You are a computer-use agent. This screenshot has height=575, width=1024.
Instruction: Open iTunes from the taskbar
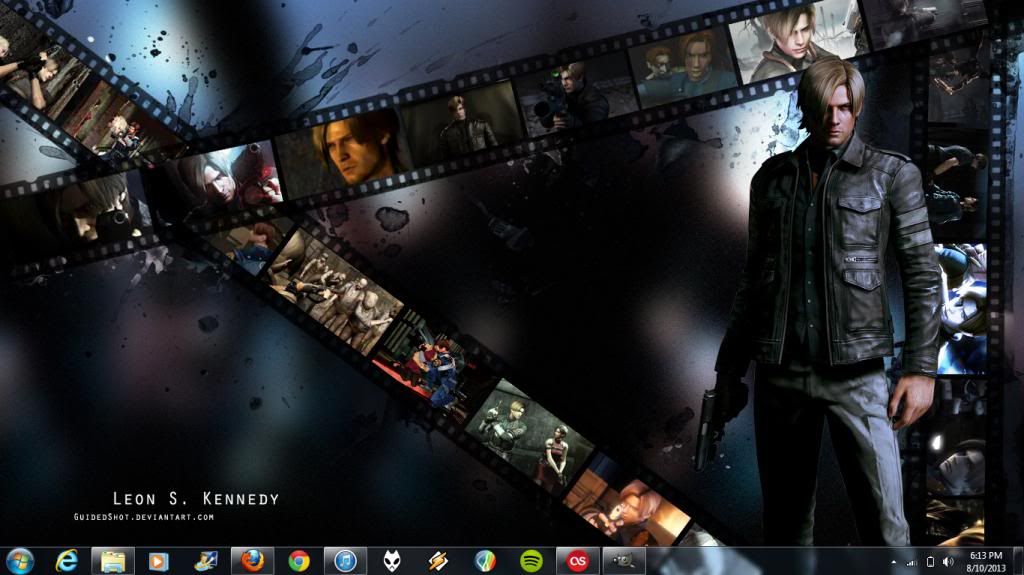[345, 561]
